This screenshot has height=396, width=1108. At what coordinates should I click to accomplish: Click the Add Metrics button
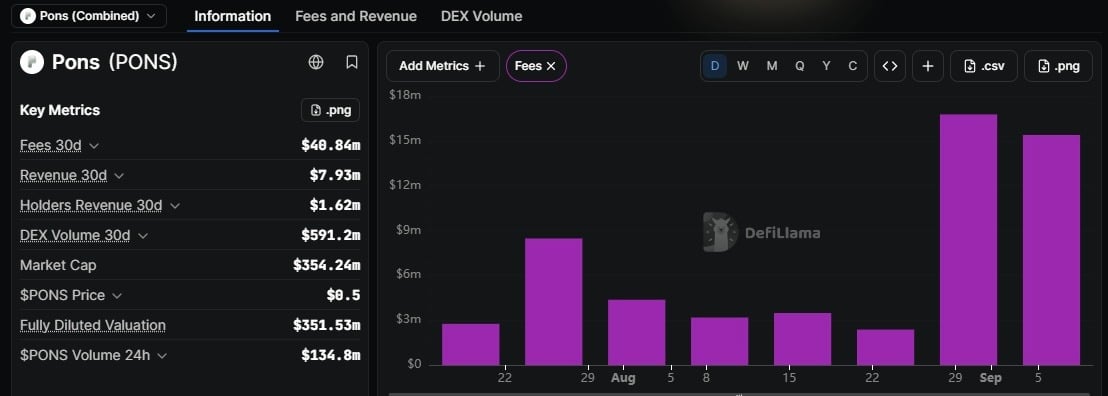pos(442,66)
